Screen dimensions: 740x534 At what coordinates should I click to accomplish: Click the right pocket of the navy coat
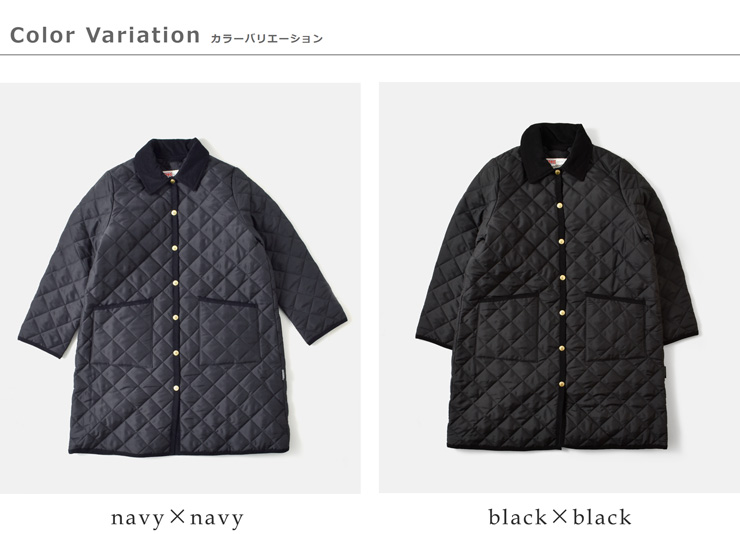tap(229, 330)
